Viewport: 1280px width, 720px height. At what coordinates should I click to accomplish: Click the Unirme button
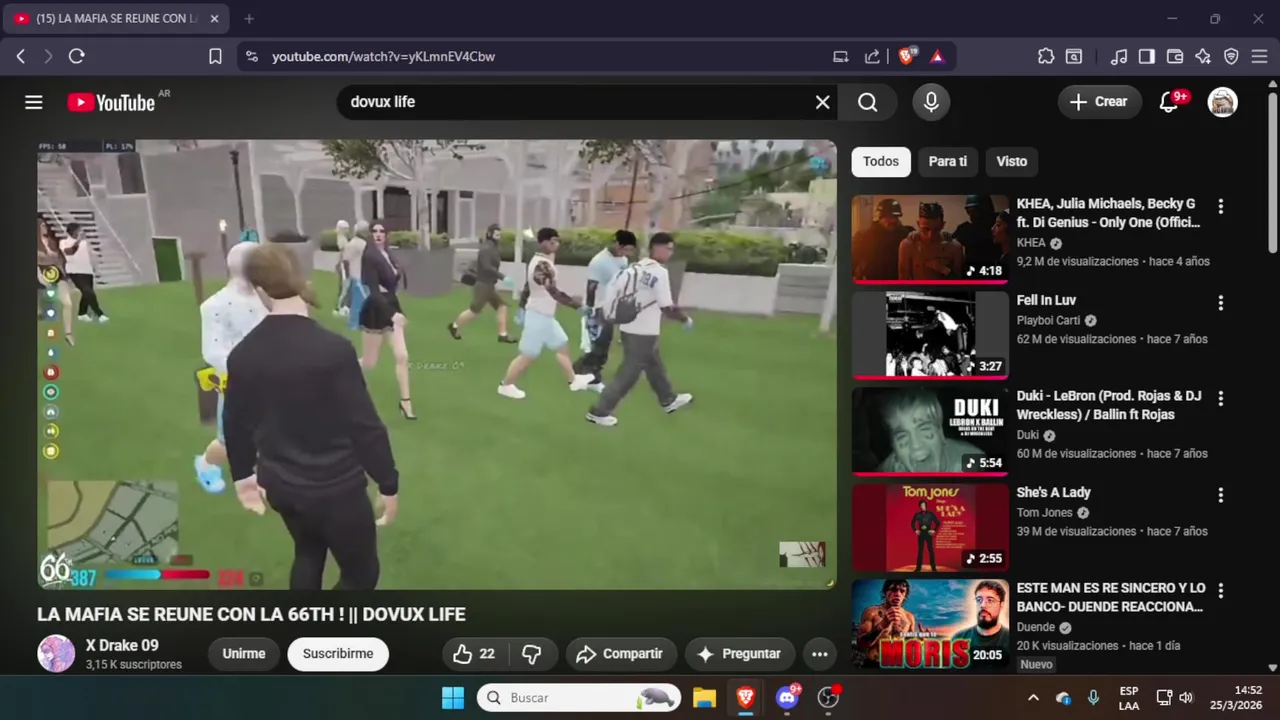coord(244,654)
